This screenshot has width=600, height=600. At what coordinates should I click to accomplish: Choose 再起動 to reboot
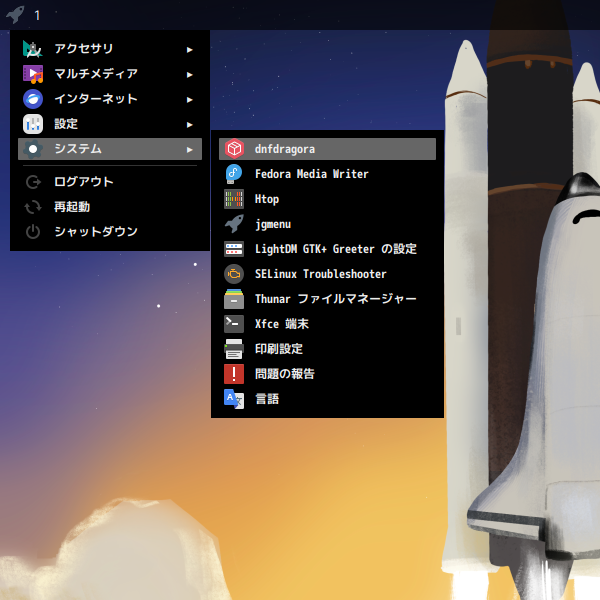coord(110,207)
